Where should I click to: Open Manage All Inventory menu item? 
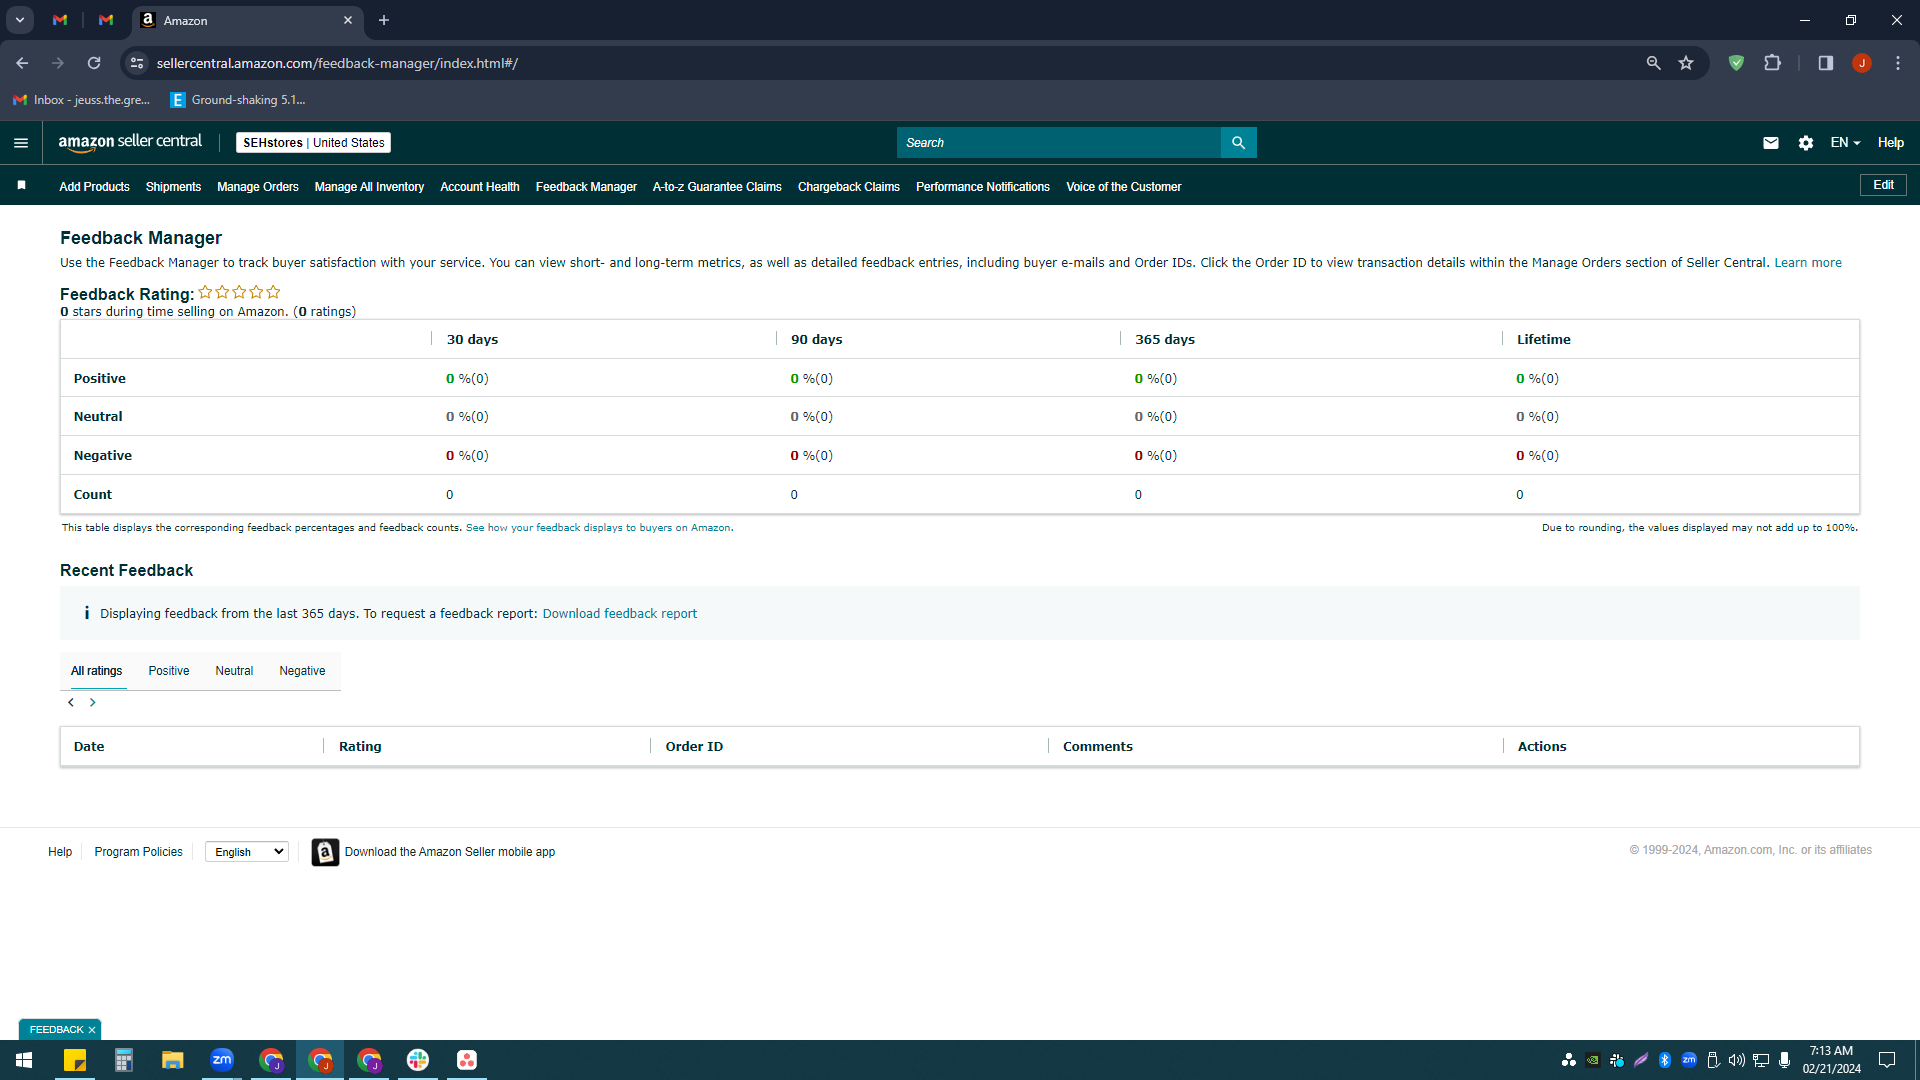(369, 187)
